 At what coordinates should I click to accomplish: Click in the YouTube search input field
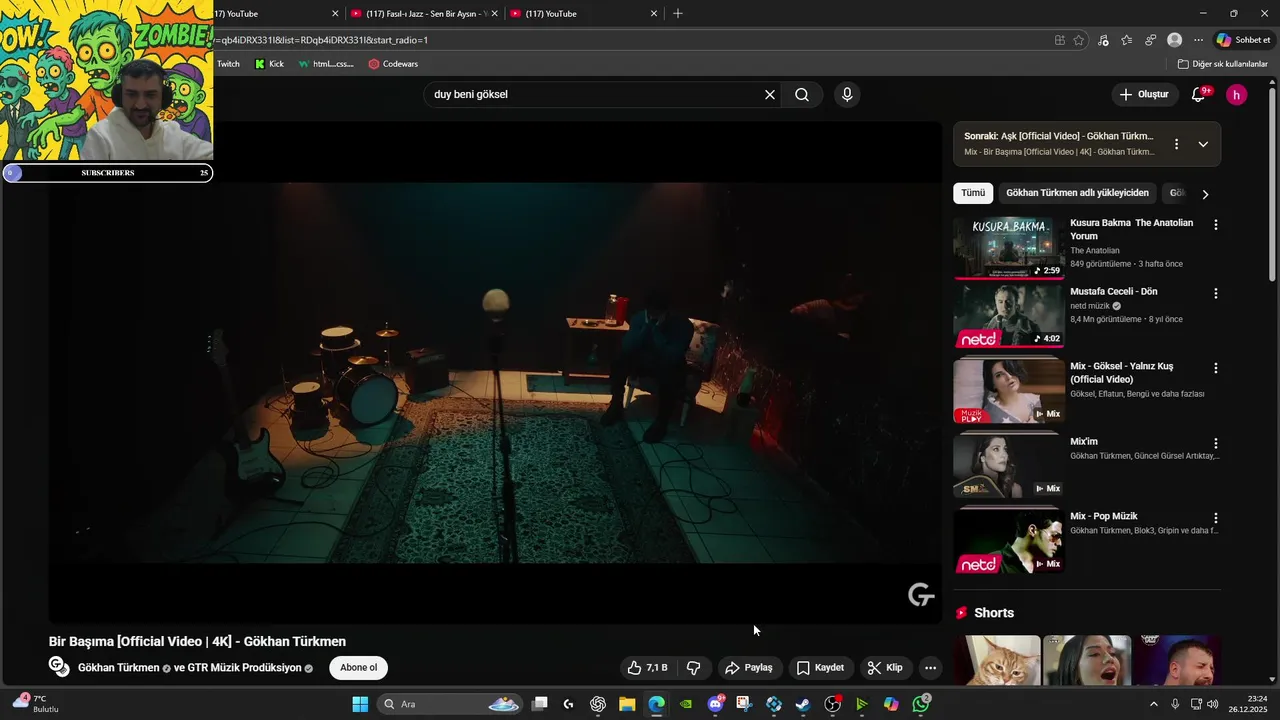(x=595, y=95)
